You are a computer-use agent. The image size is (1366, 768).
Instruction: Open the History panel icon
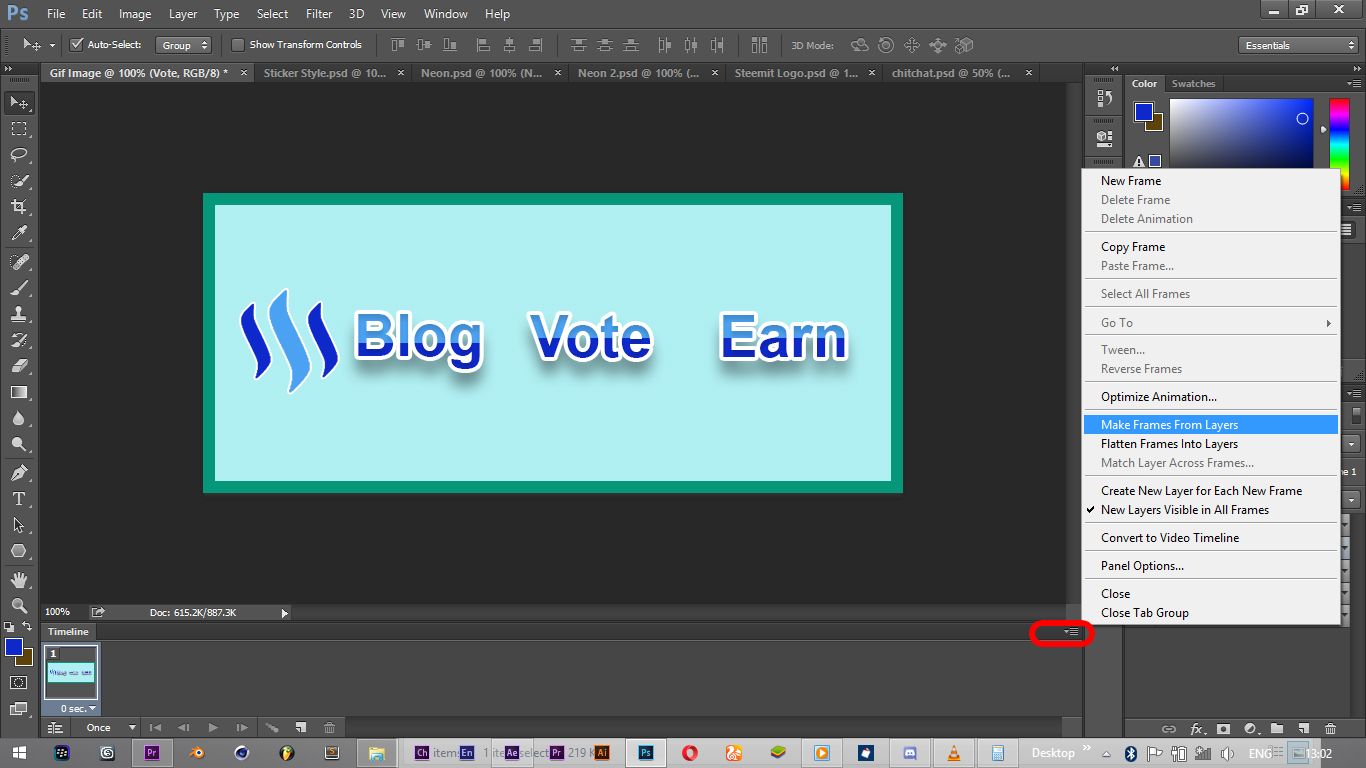point(1104,98)
